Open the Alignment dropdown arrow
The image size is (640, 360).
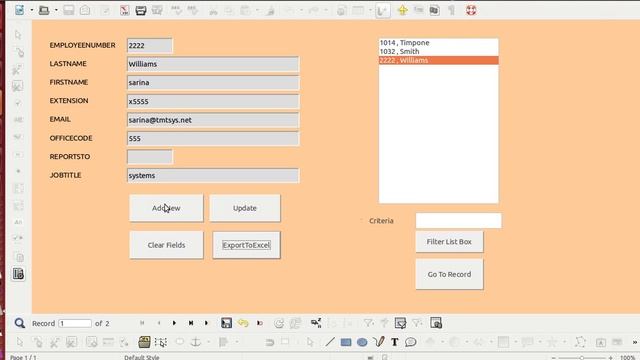(x=237, y=342)
